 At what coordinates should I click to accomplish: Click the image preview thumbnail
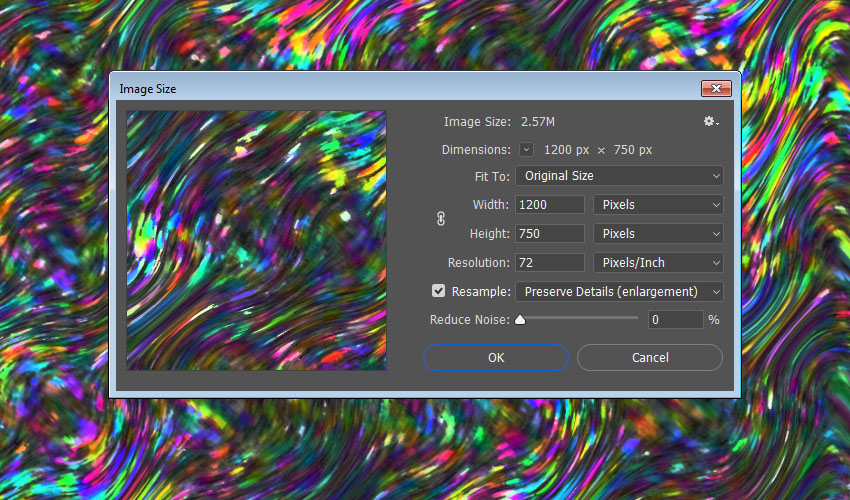point(256,240)
